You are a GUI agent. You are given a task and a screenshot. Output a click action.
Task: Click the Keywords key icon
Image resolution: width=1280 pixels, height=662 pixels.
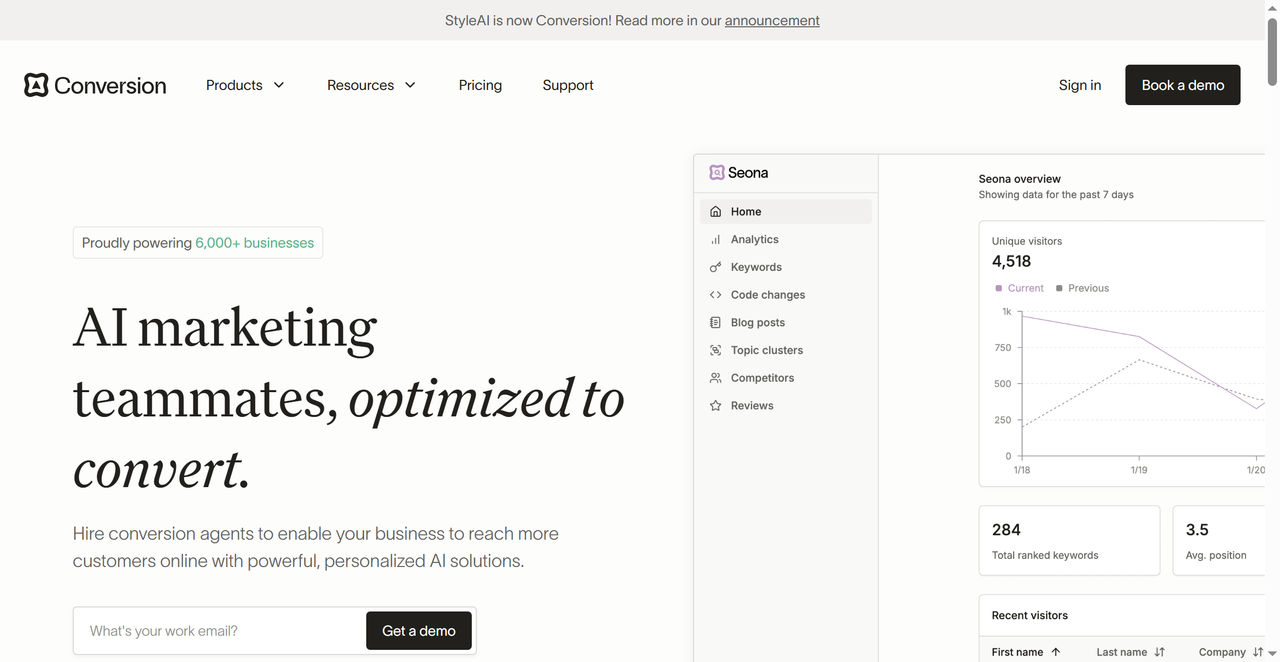(715, 267)
